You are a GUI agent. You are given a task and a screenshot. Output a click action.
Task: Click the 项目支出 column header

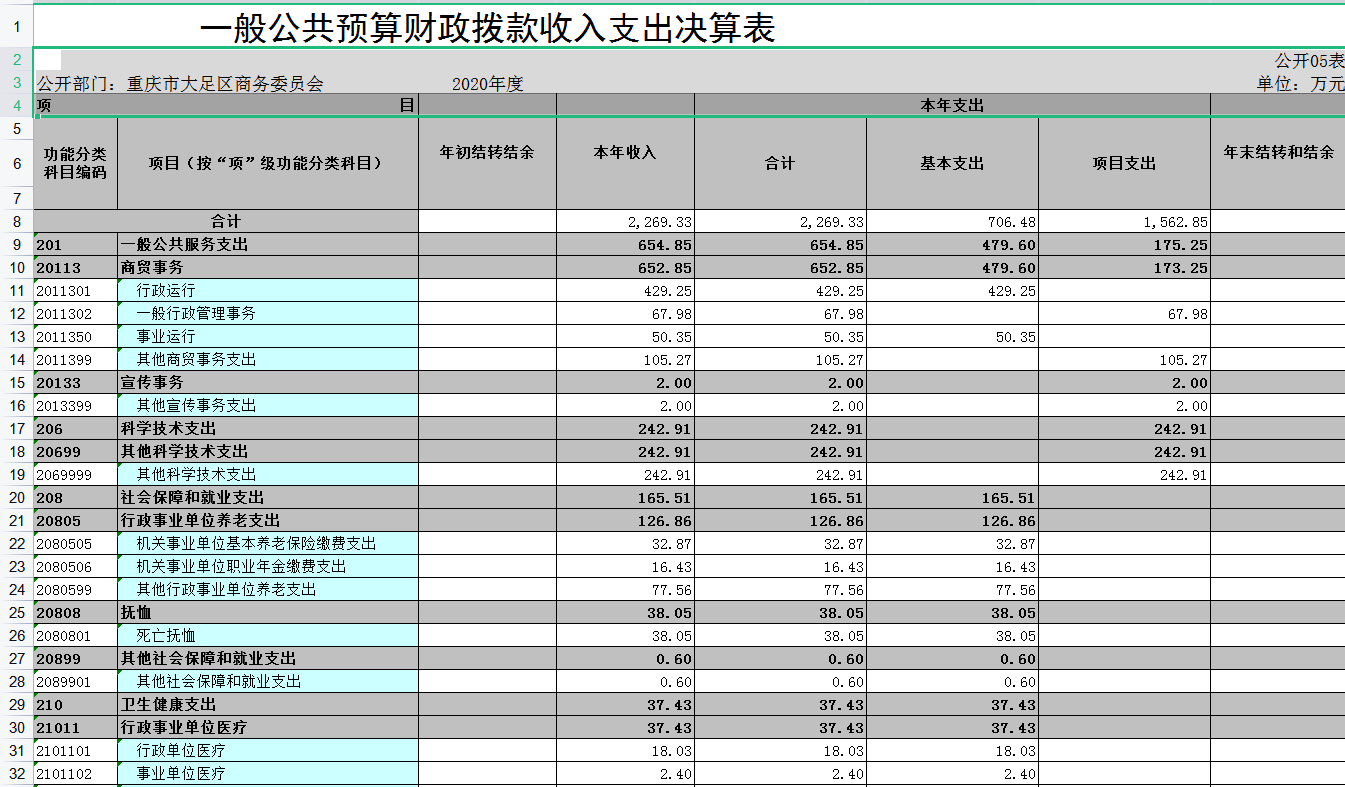[x=1124, y=163]
